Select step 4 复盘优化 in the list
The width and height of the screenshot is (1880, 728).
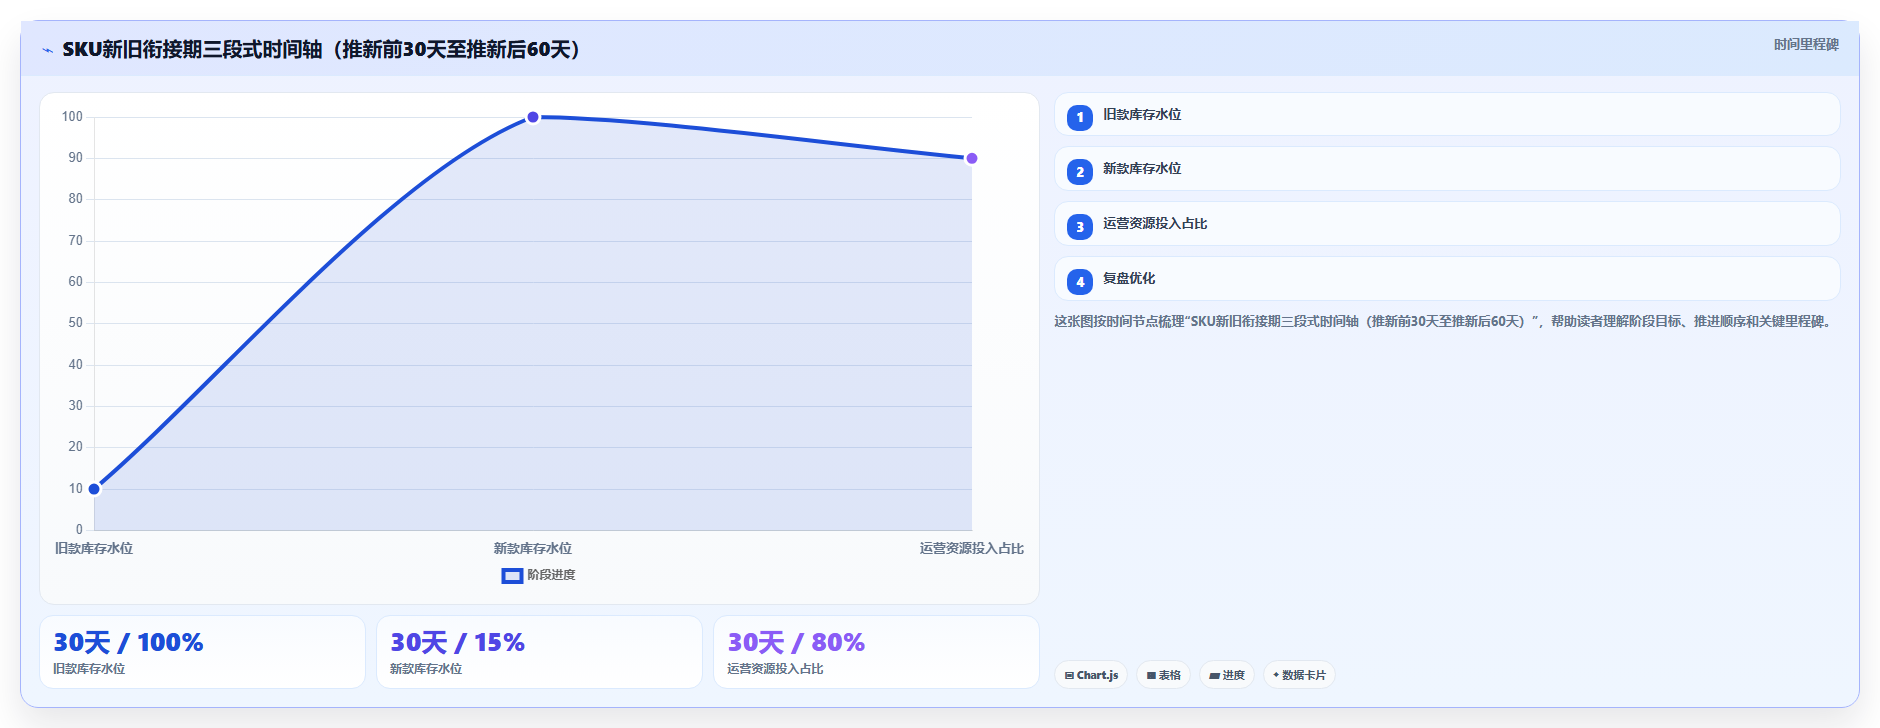pyautogui.click(x=1447, y=279)
